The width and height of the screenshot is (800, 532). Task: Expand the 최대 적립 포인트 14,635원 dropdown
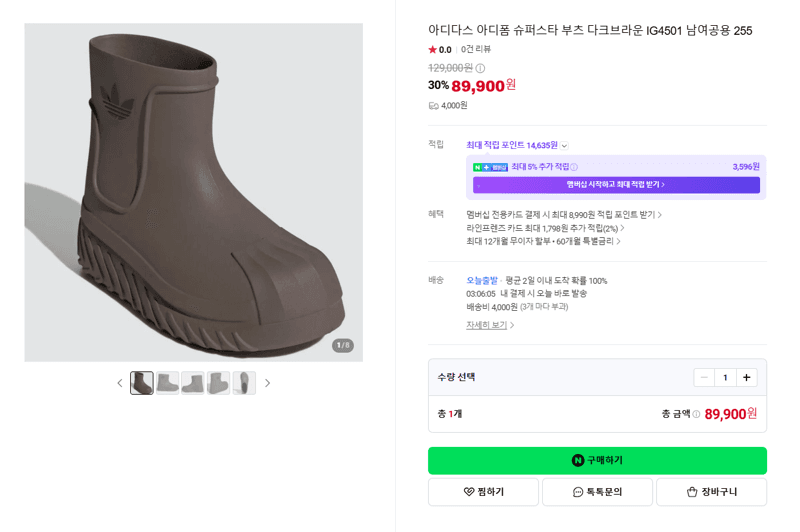[564, 146]
